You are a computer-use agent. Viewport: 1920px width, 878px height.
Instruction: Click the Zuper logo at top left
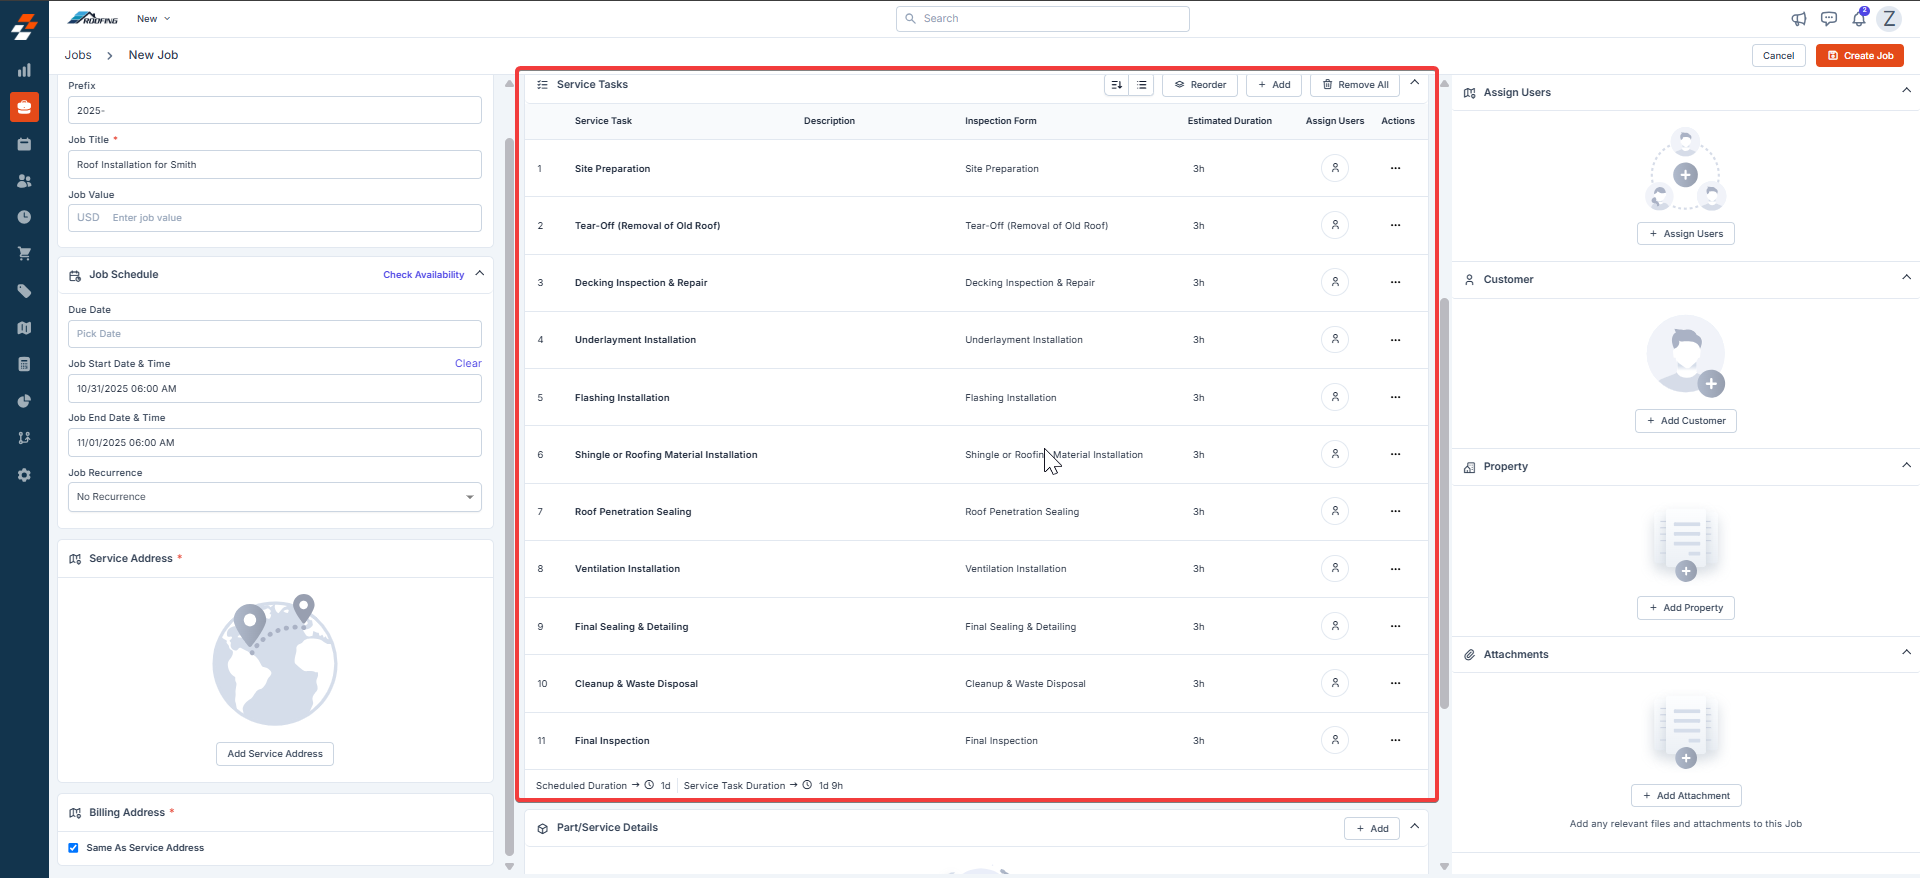(x=24, y=26)
